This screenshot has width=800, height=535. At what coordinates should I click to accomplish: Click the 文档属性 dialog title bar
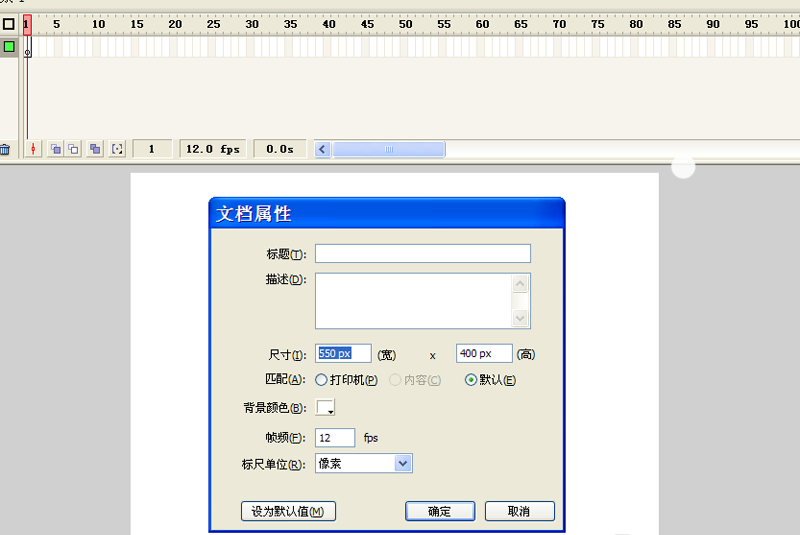point(387,213)
